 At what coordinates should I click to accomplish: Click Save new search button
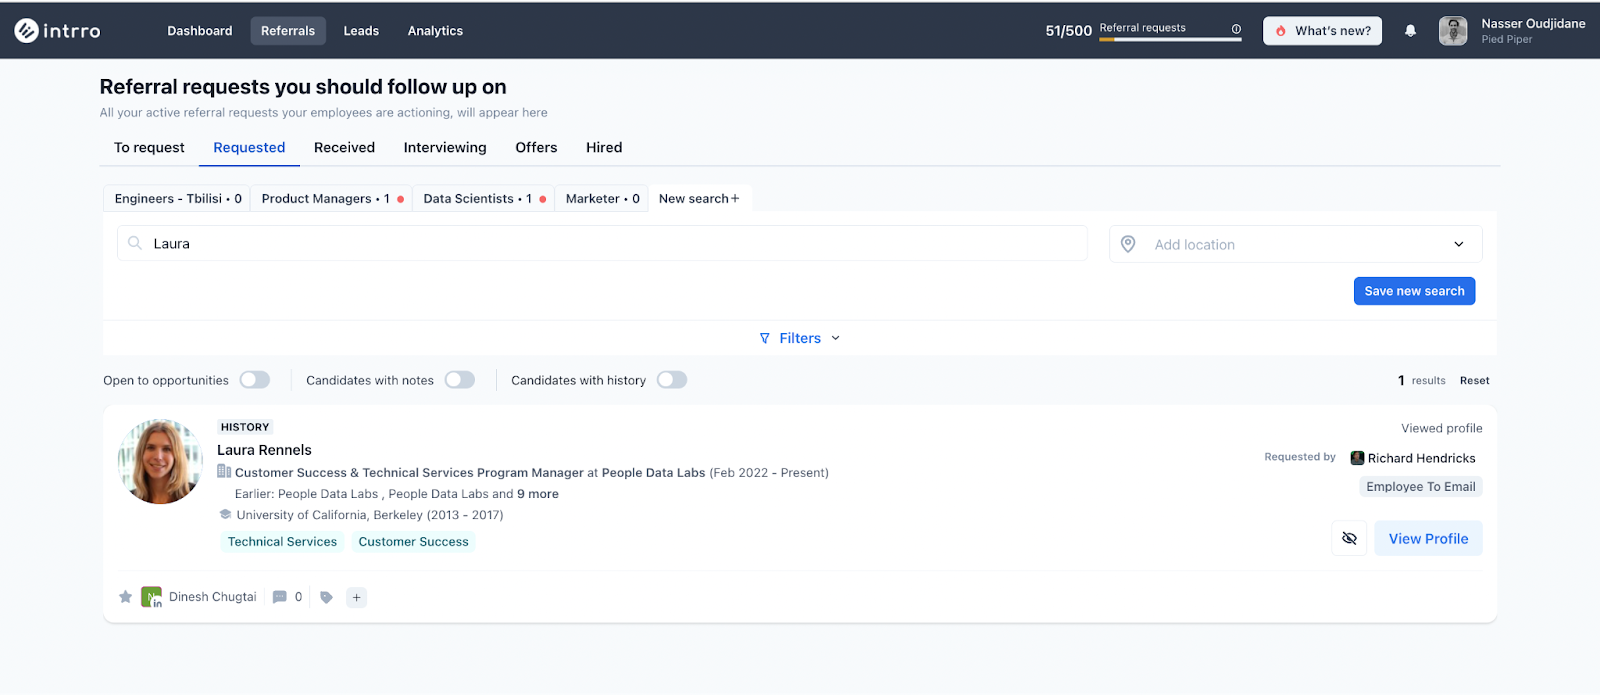click(x=1414, y=291)
